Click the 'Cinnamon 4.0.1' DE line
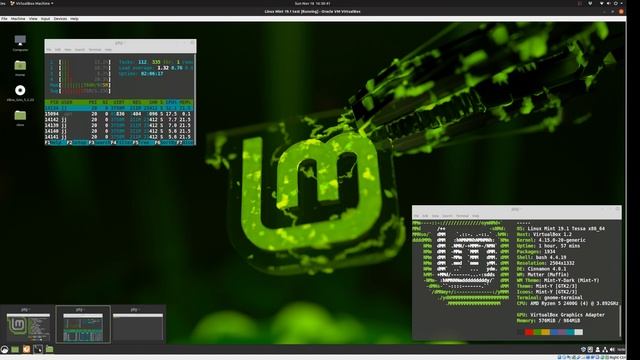Viewport: 640px width, 360px height. pos(542,269)
